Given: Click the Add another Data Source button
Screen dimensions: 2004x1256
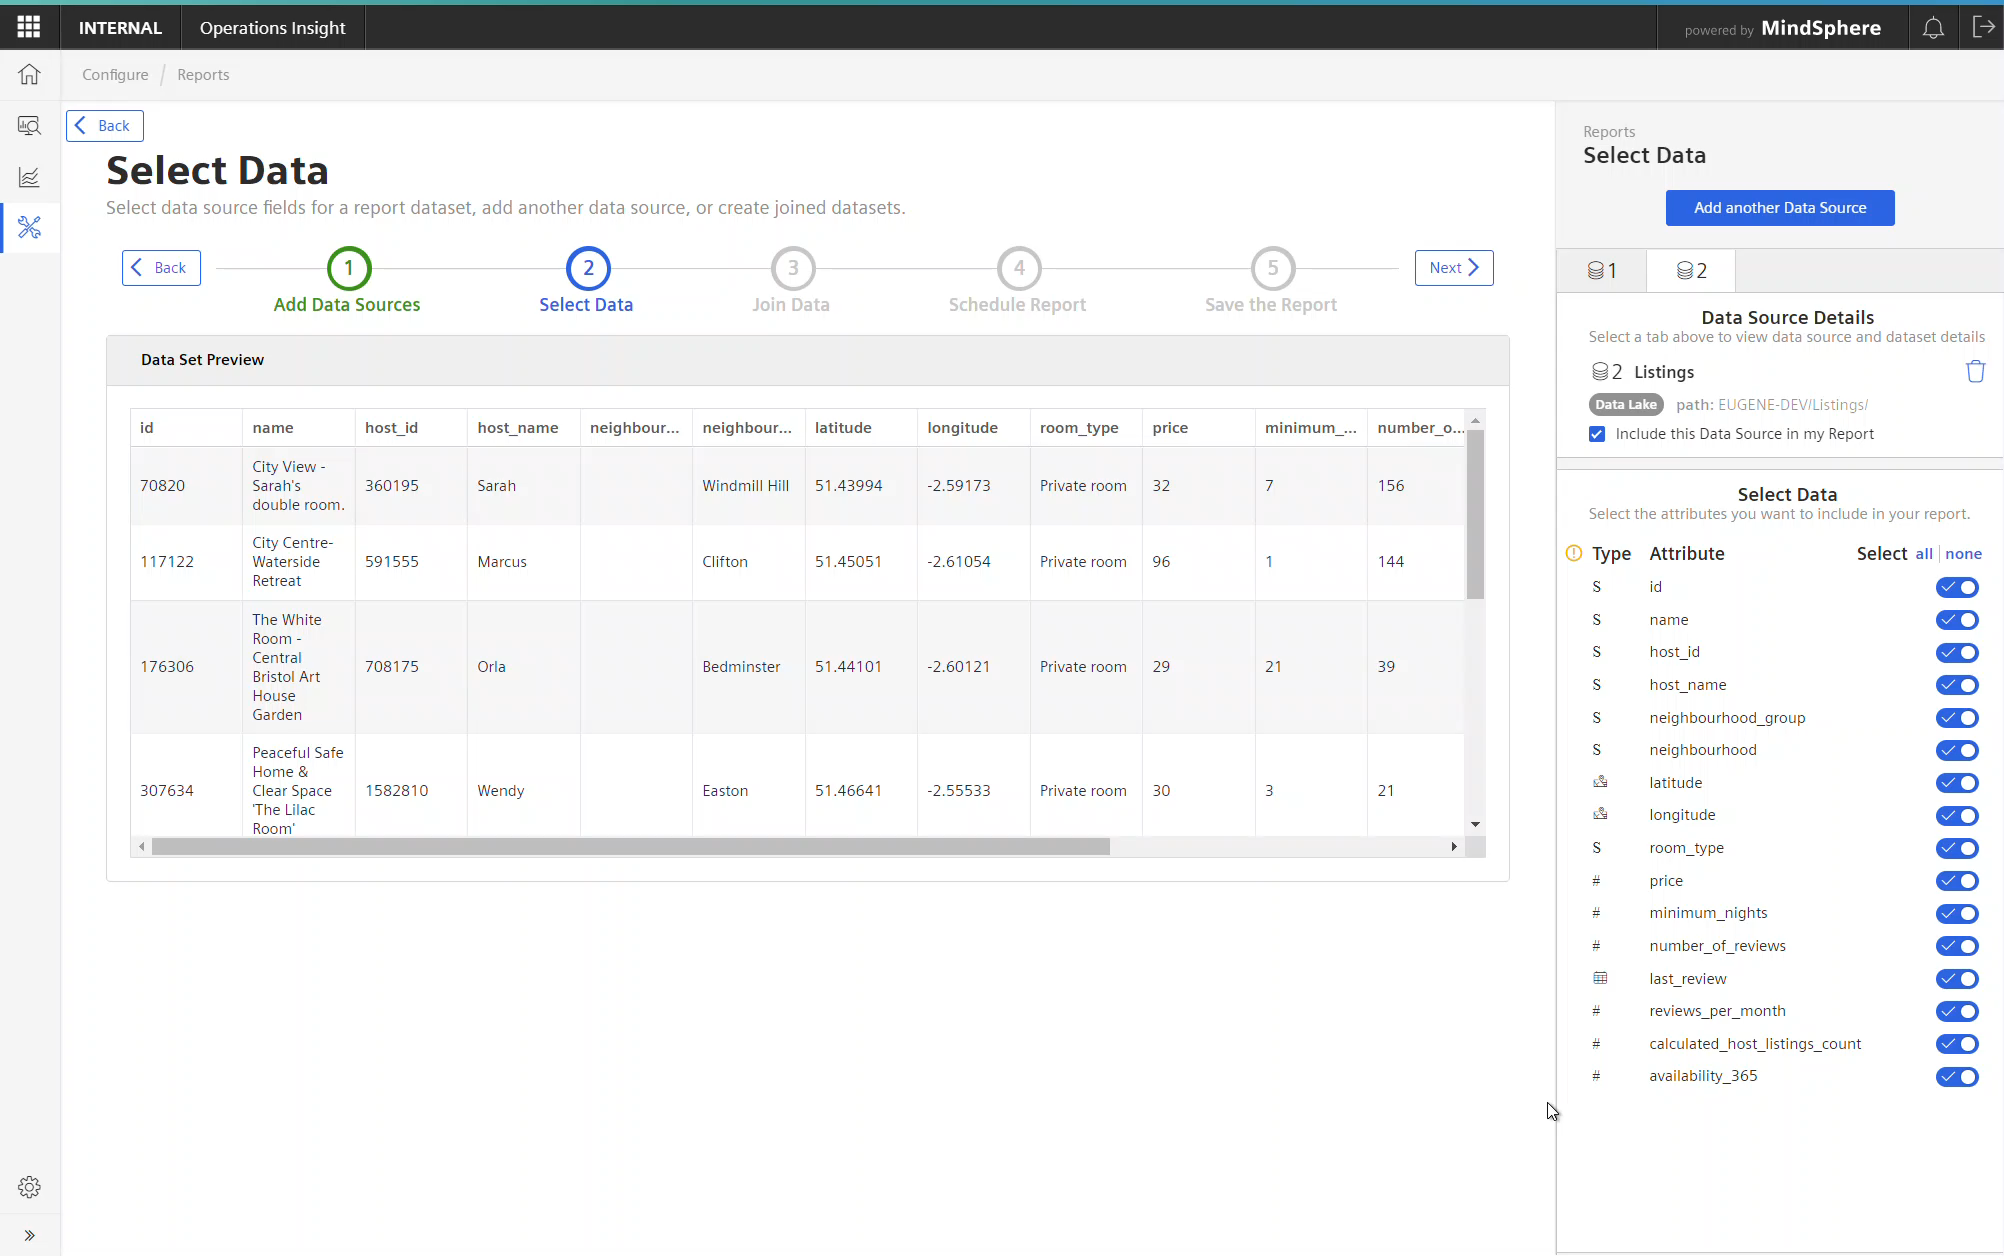Looking at the screenshot, I should tap(1780, 208).
